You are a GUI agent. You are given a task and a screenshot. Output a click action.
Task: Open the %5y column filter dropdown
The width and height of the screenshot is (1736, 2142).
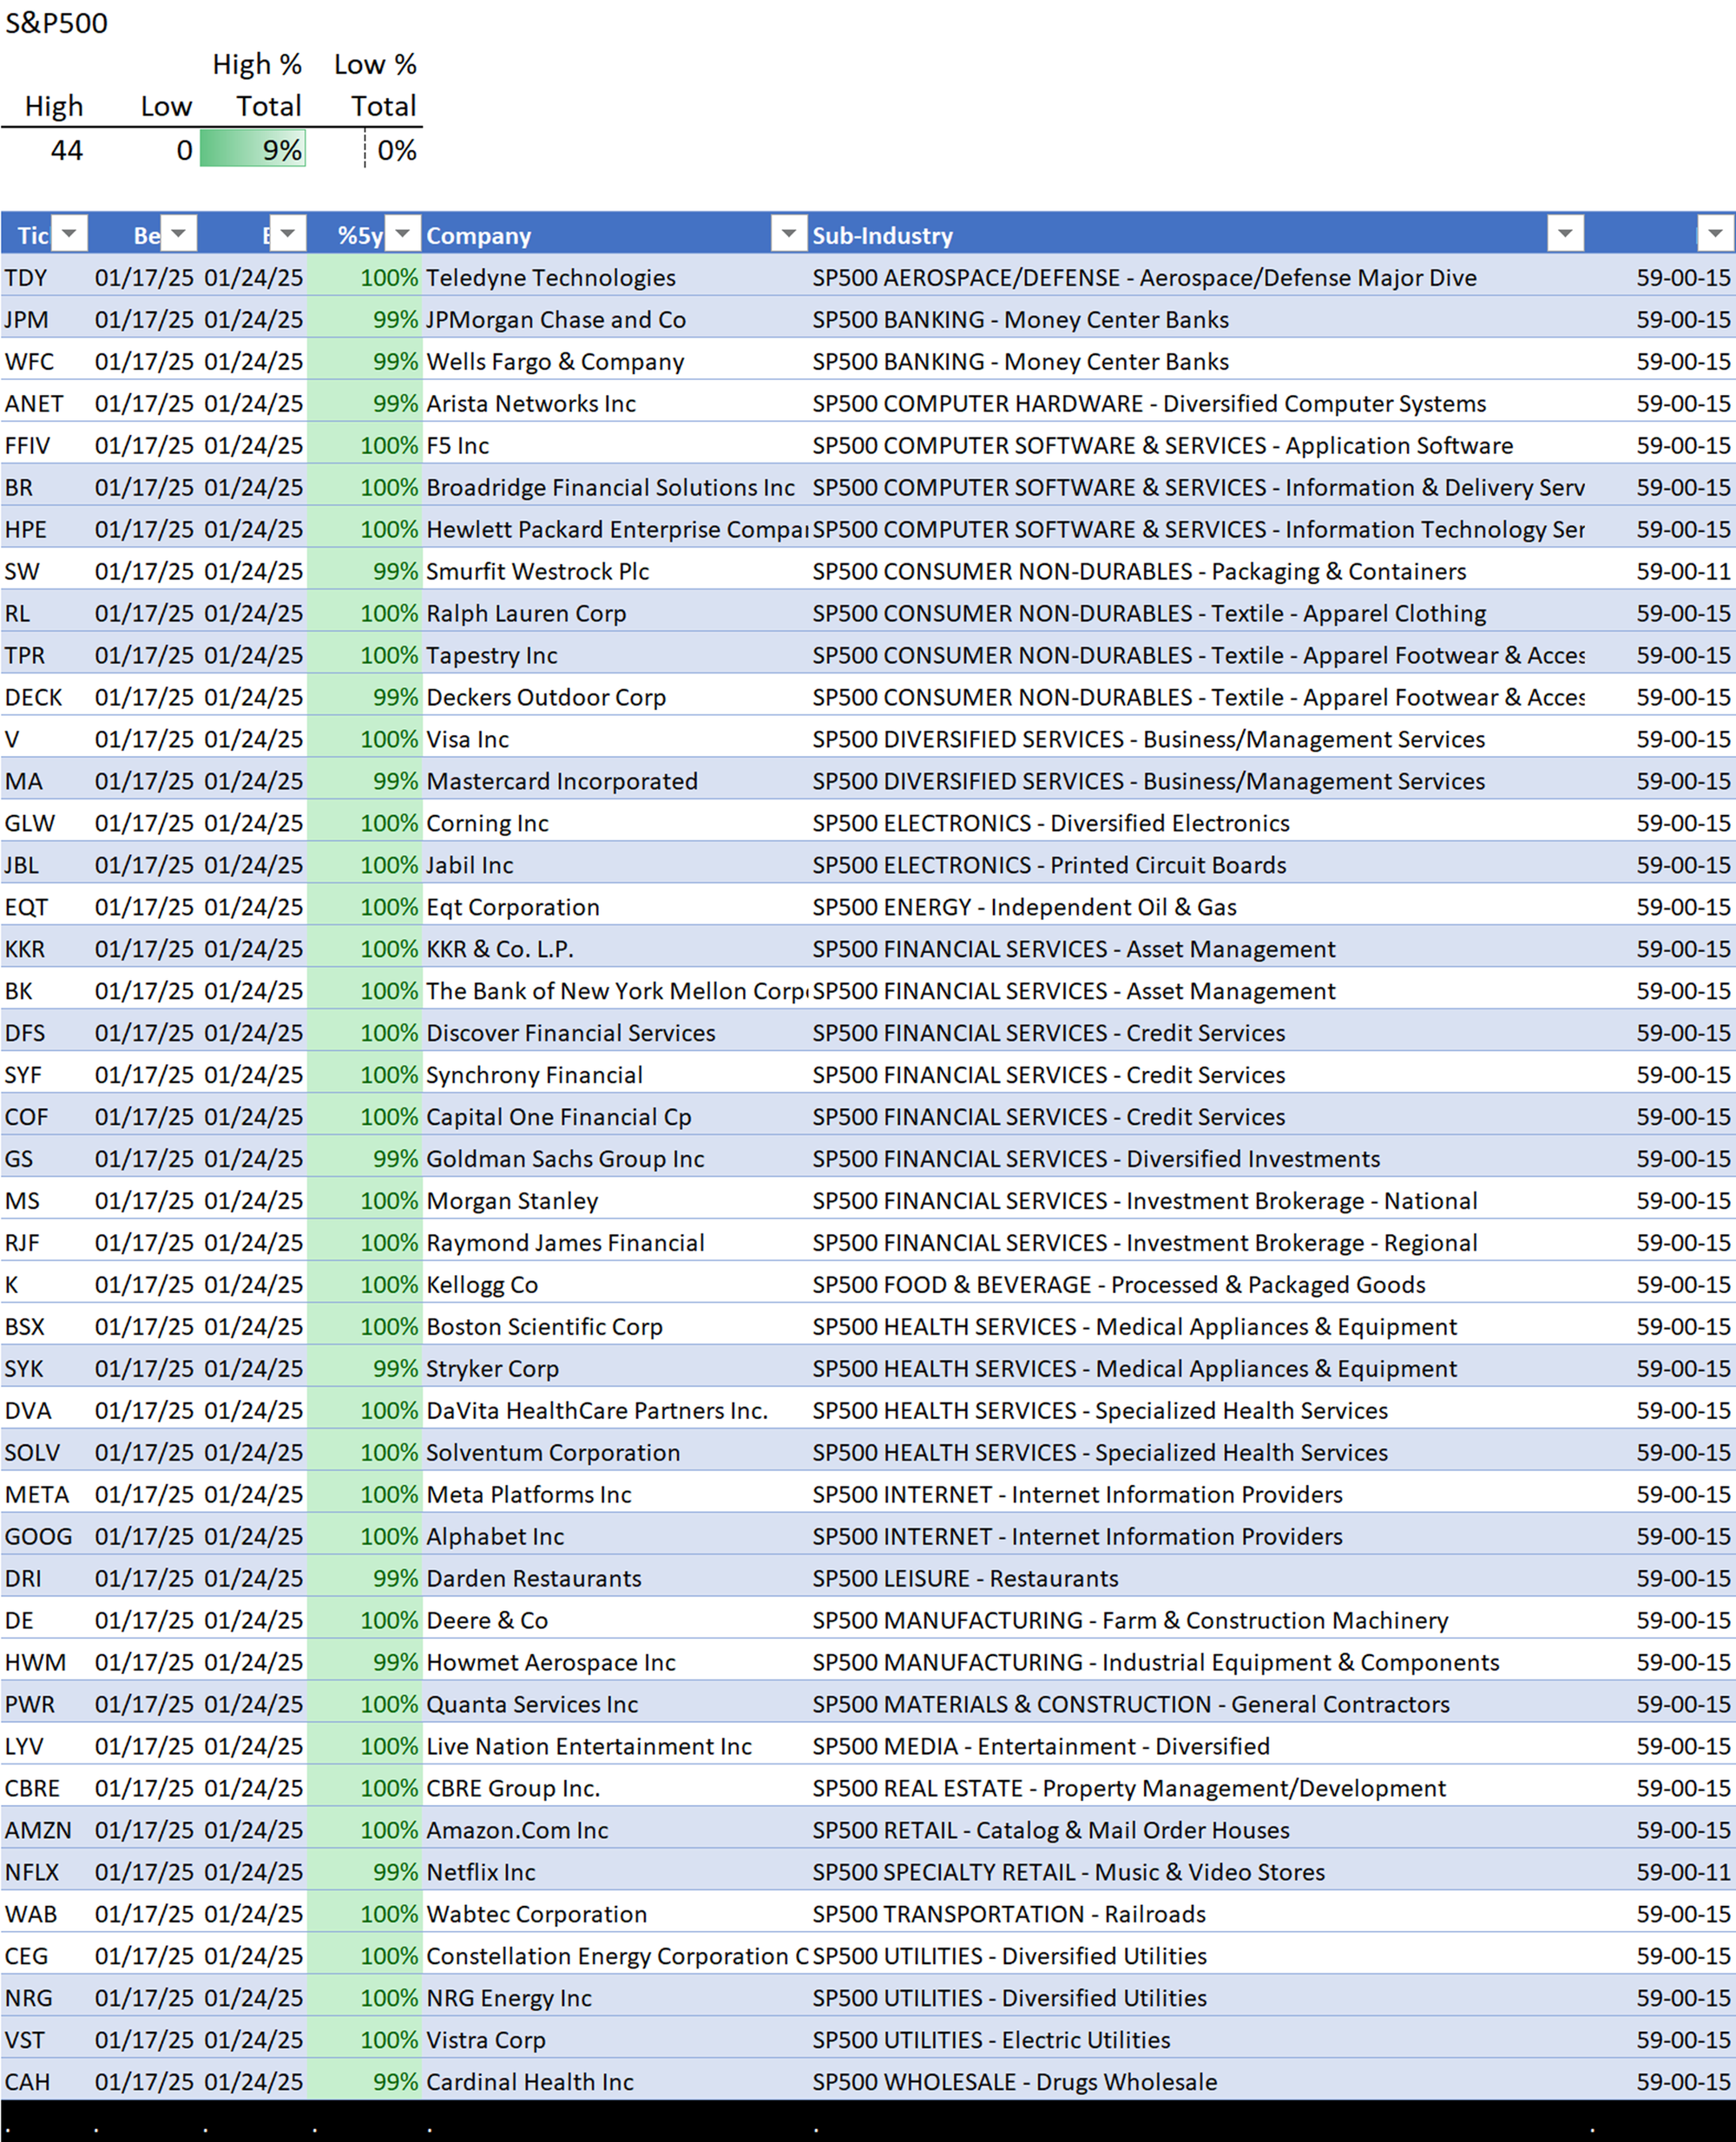(402, 234)
